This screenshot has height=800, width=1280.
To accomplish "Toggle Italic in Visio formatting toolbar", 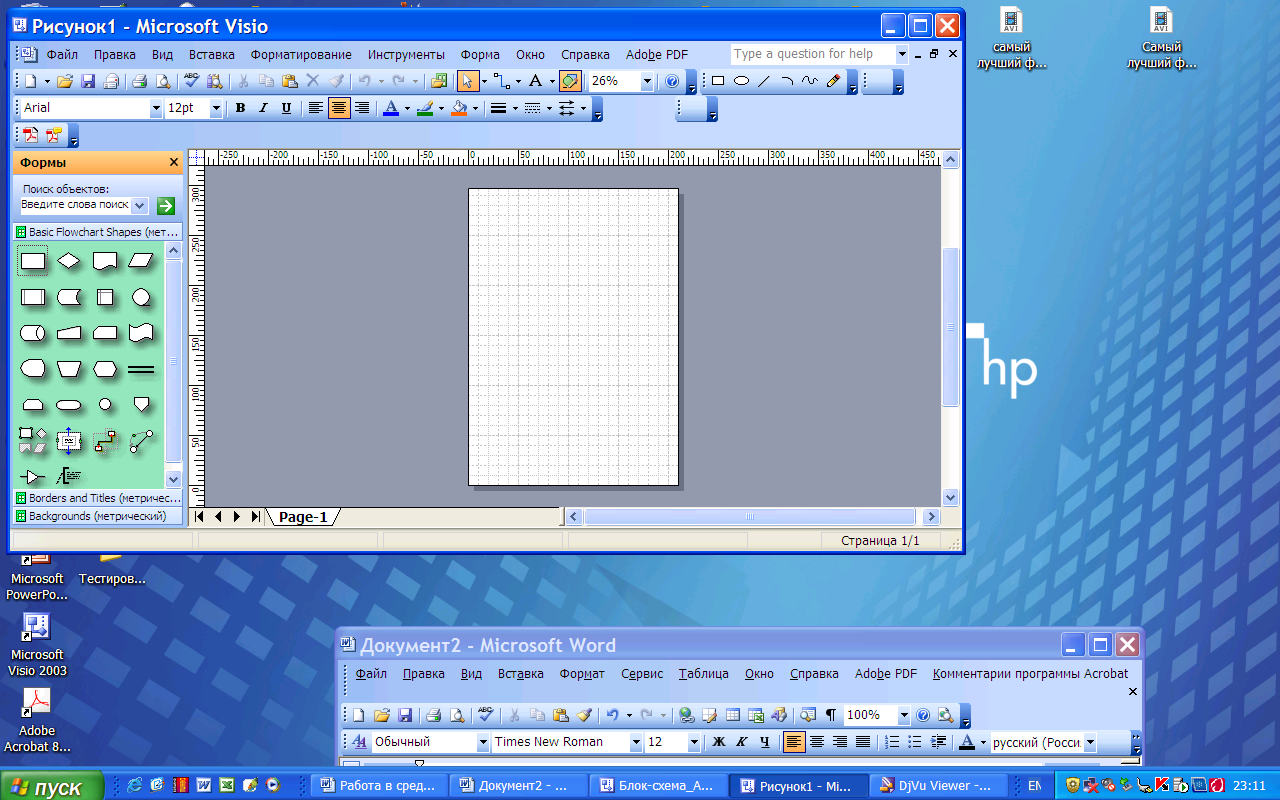I will (x=264, y=108).
